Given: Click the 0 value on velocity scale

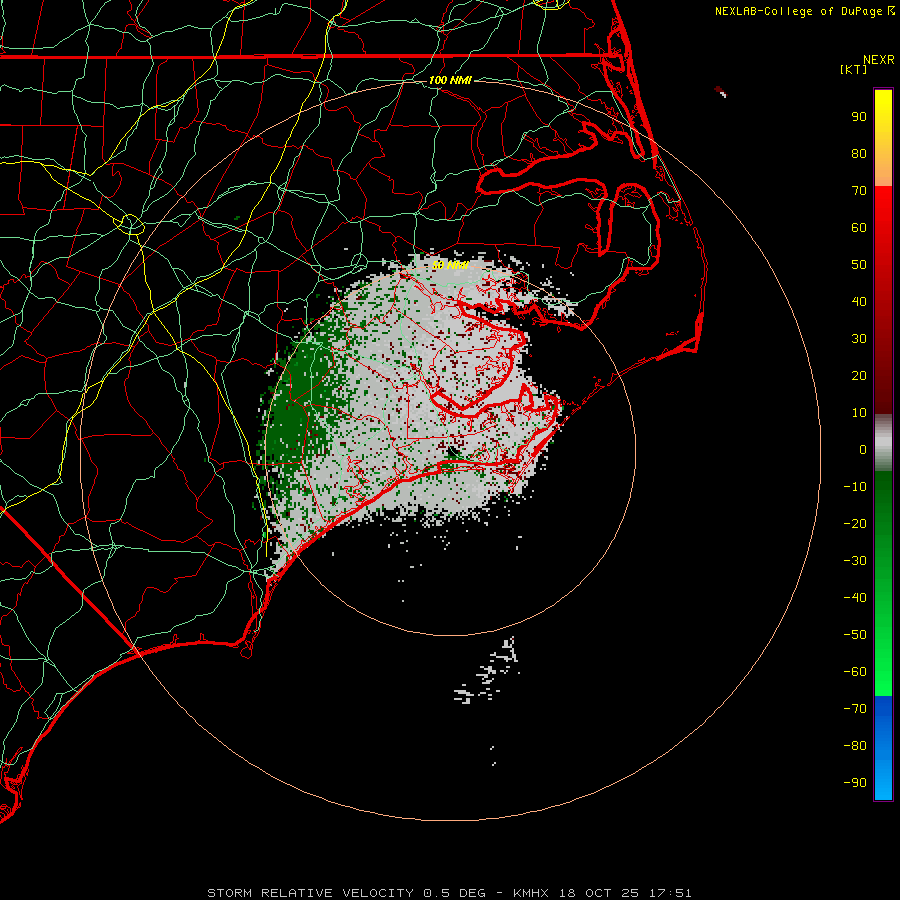Looking at the screenshot, I should [863, 450].
